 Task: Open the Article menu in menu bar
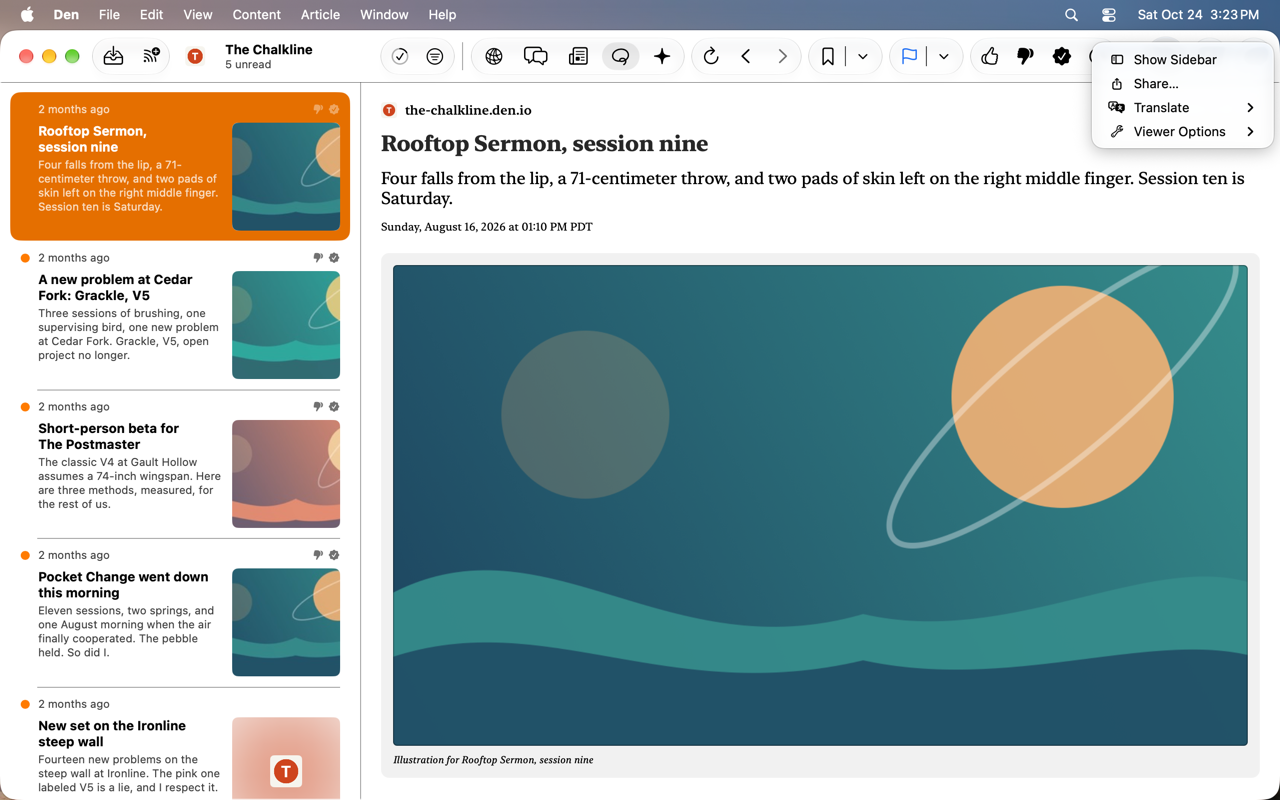coord(320,15)
